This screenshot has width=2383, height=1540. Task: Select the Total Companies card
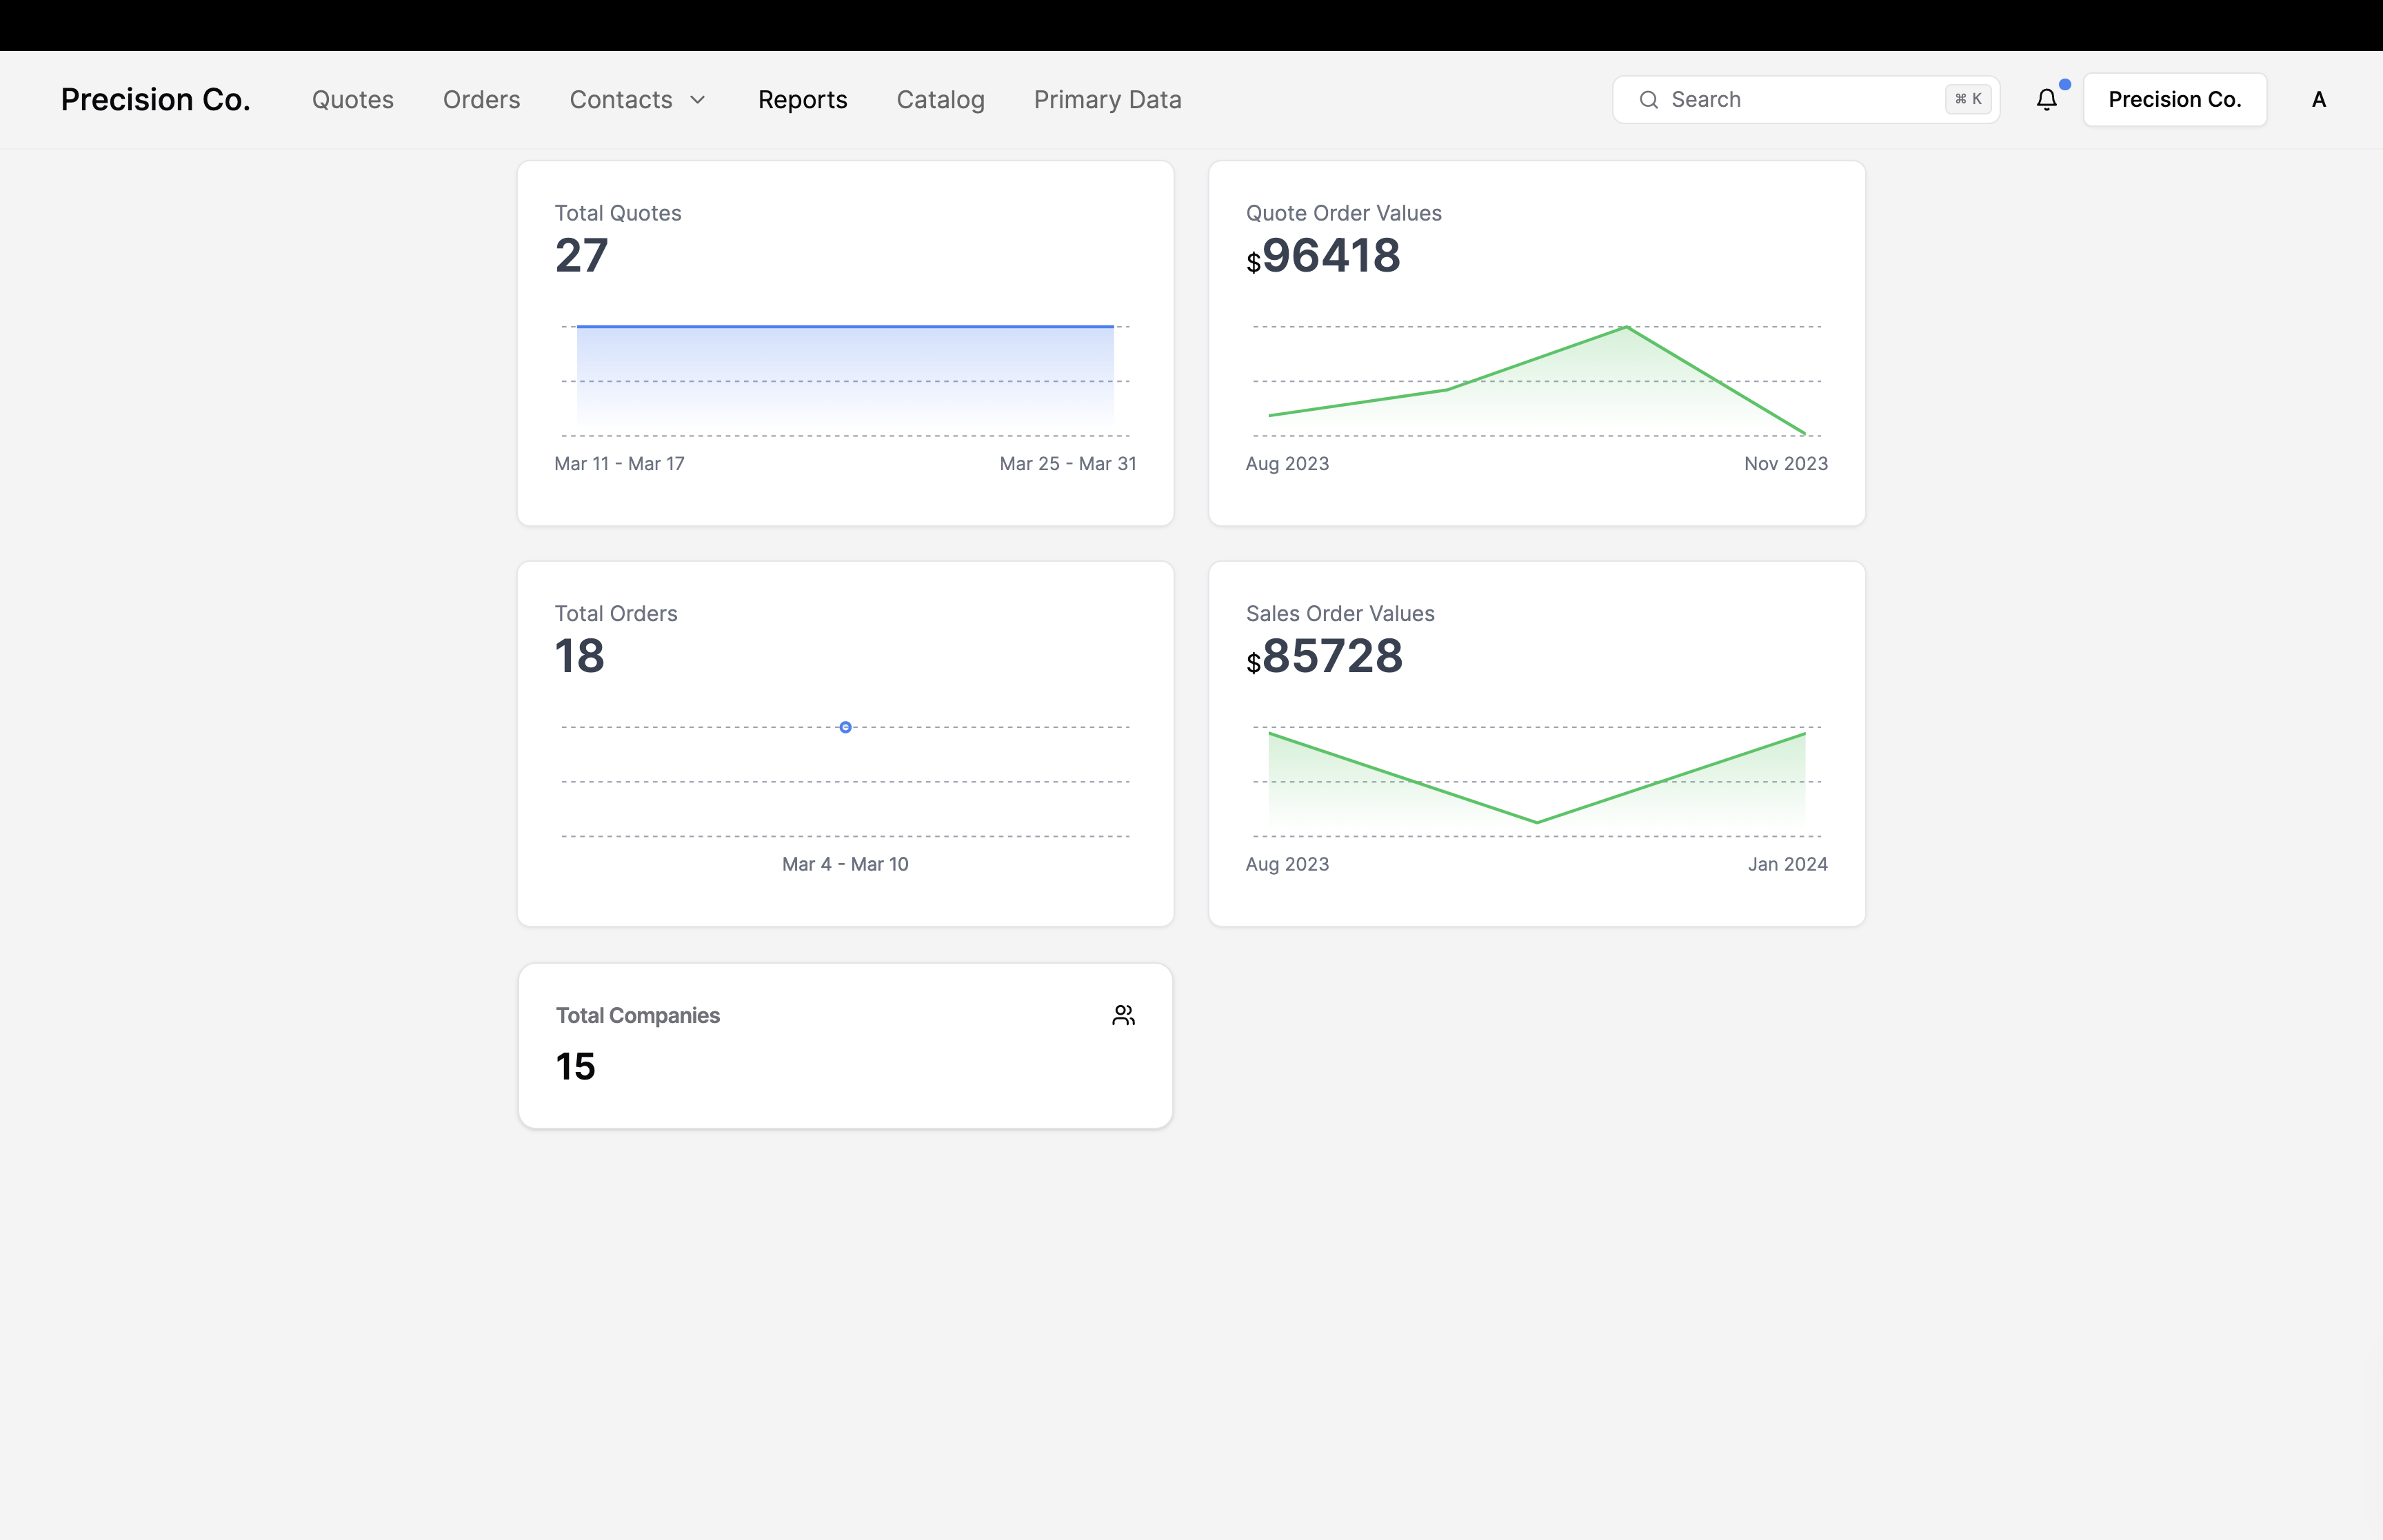pyautogui.click(x=845, y=1045)
